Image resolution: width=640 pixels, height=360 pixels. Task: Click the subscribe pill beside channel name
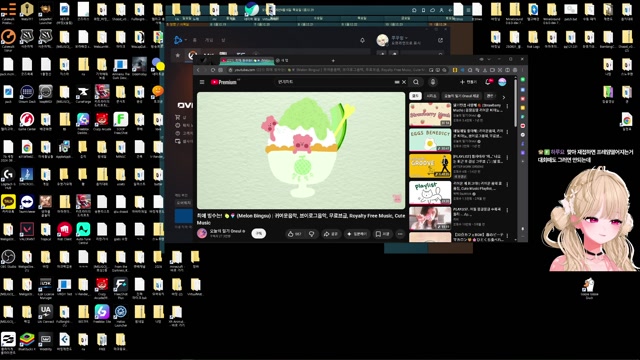click(258, 233)
